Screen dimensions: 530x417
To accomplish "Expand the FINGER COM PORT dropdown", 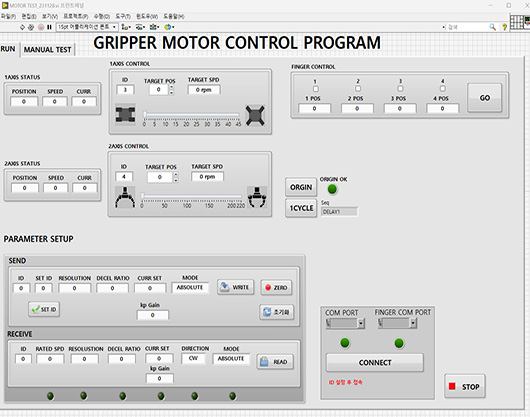I will (398, 323).
